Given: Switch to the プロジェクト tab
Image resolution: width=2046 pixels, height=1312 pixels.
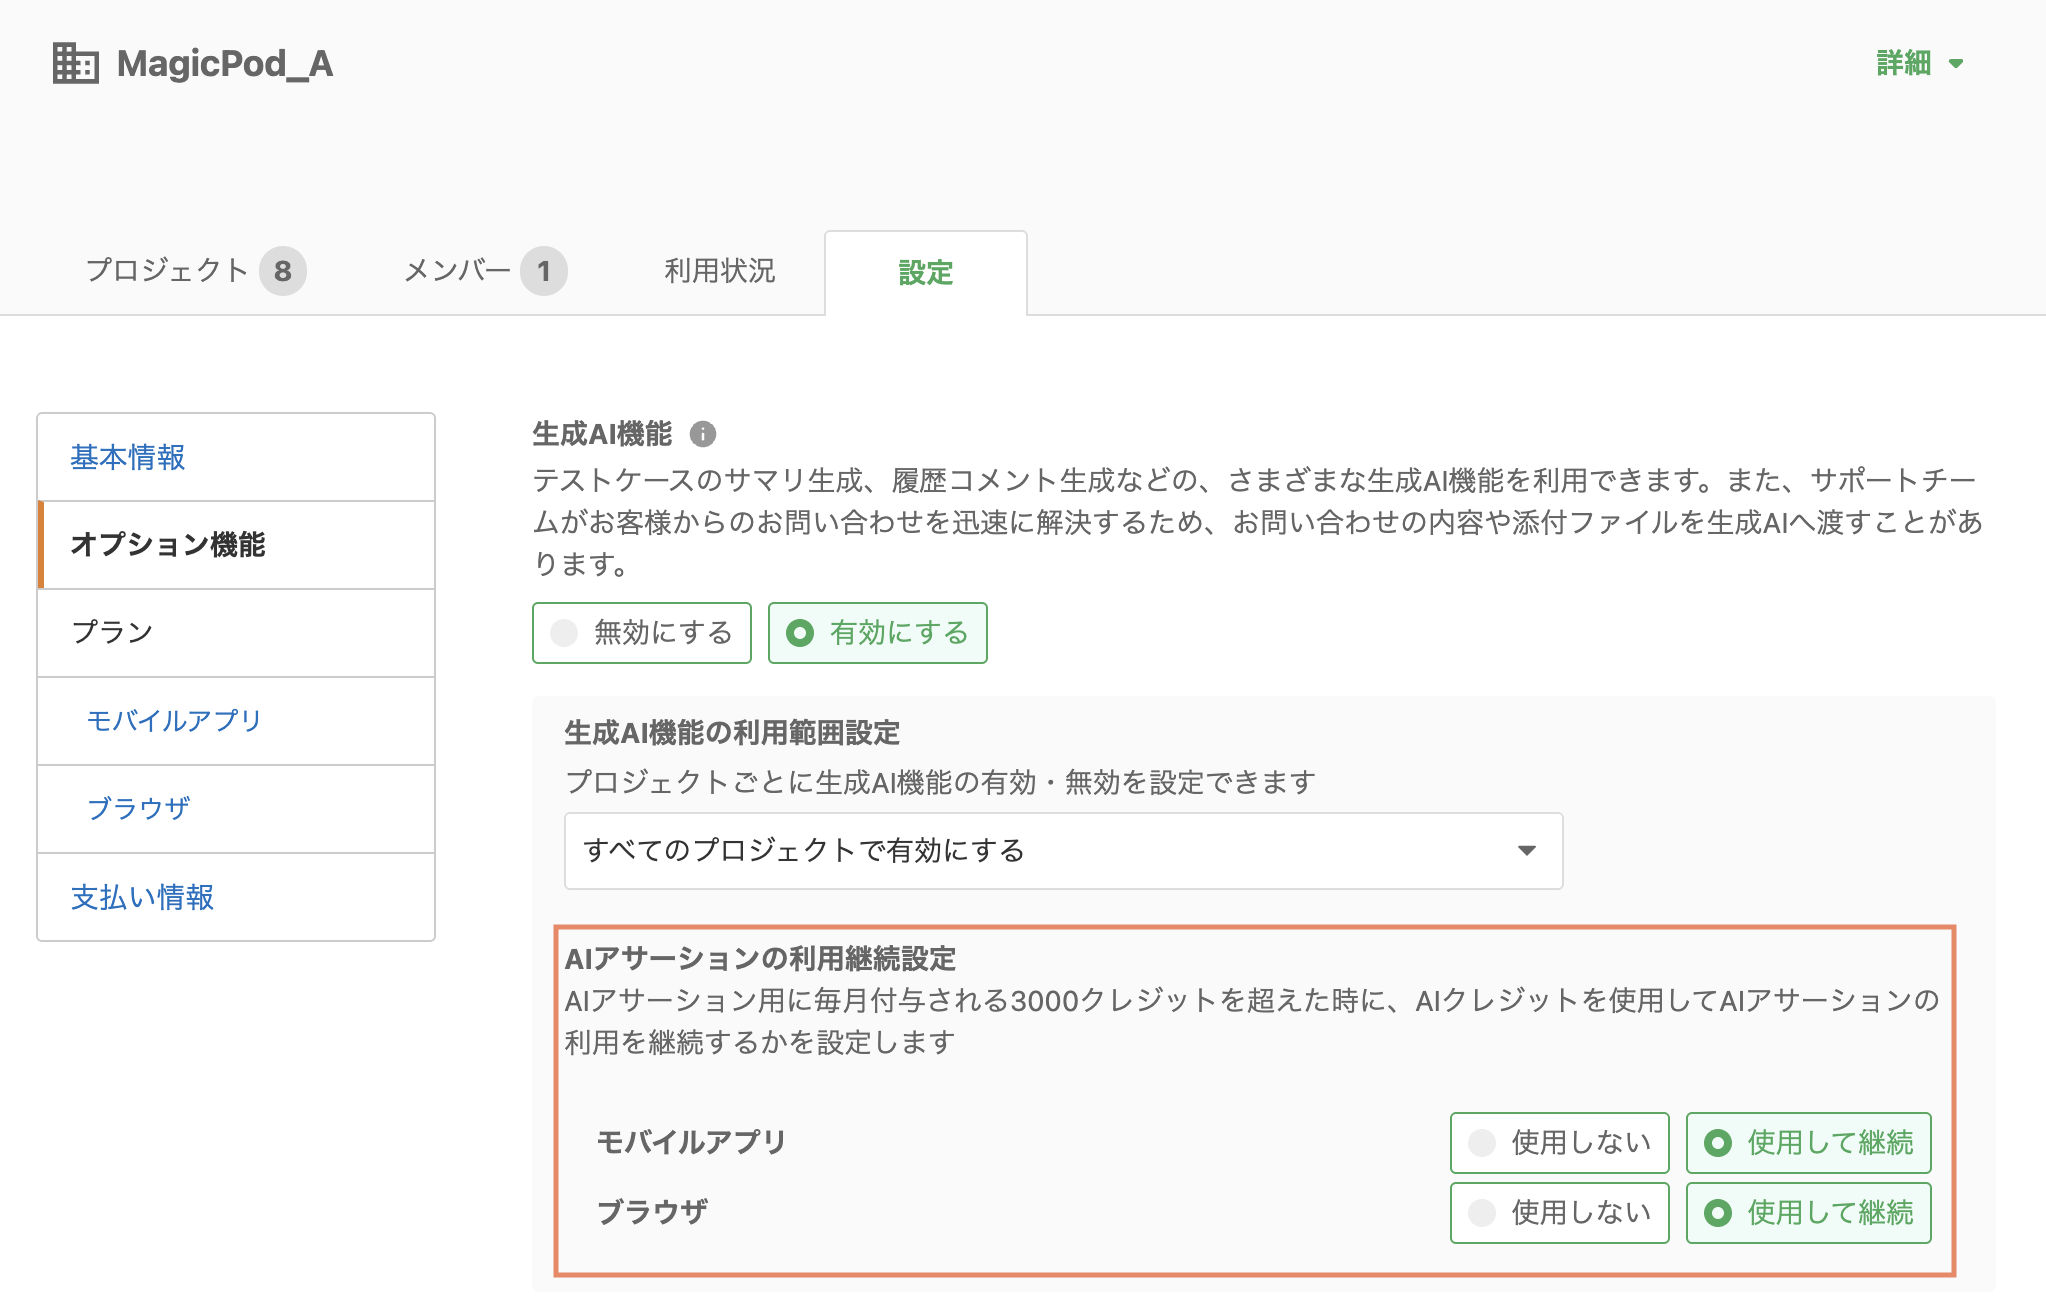Looking at the screenshot, I should 195,271.
